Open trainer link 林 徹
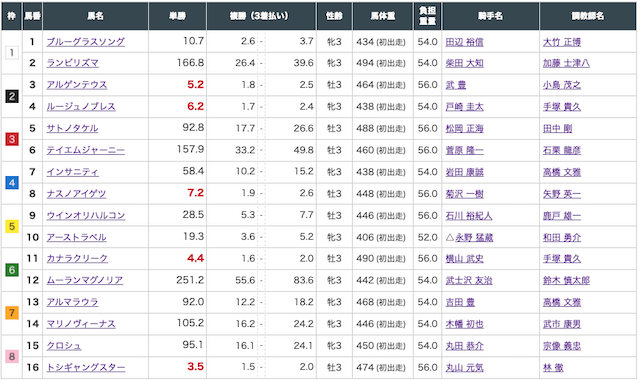640x382 pixels. click(553, 368)
